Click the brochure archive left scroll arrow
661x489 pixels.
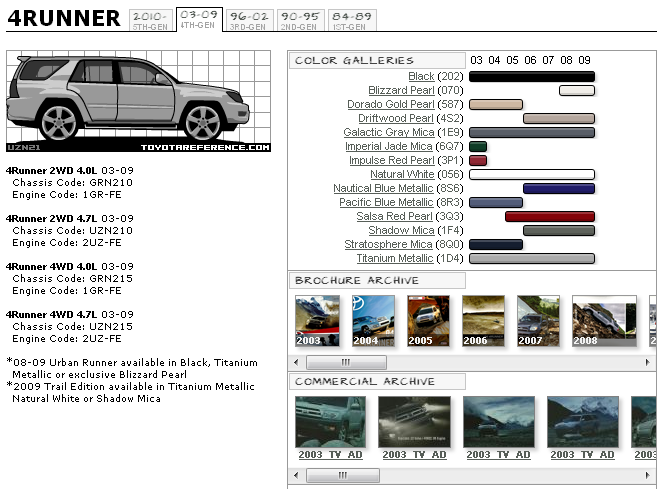tap(296, 362)
